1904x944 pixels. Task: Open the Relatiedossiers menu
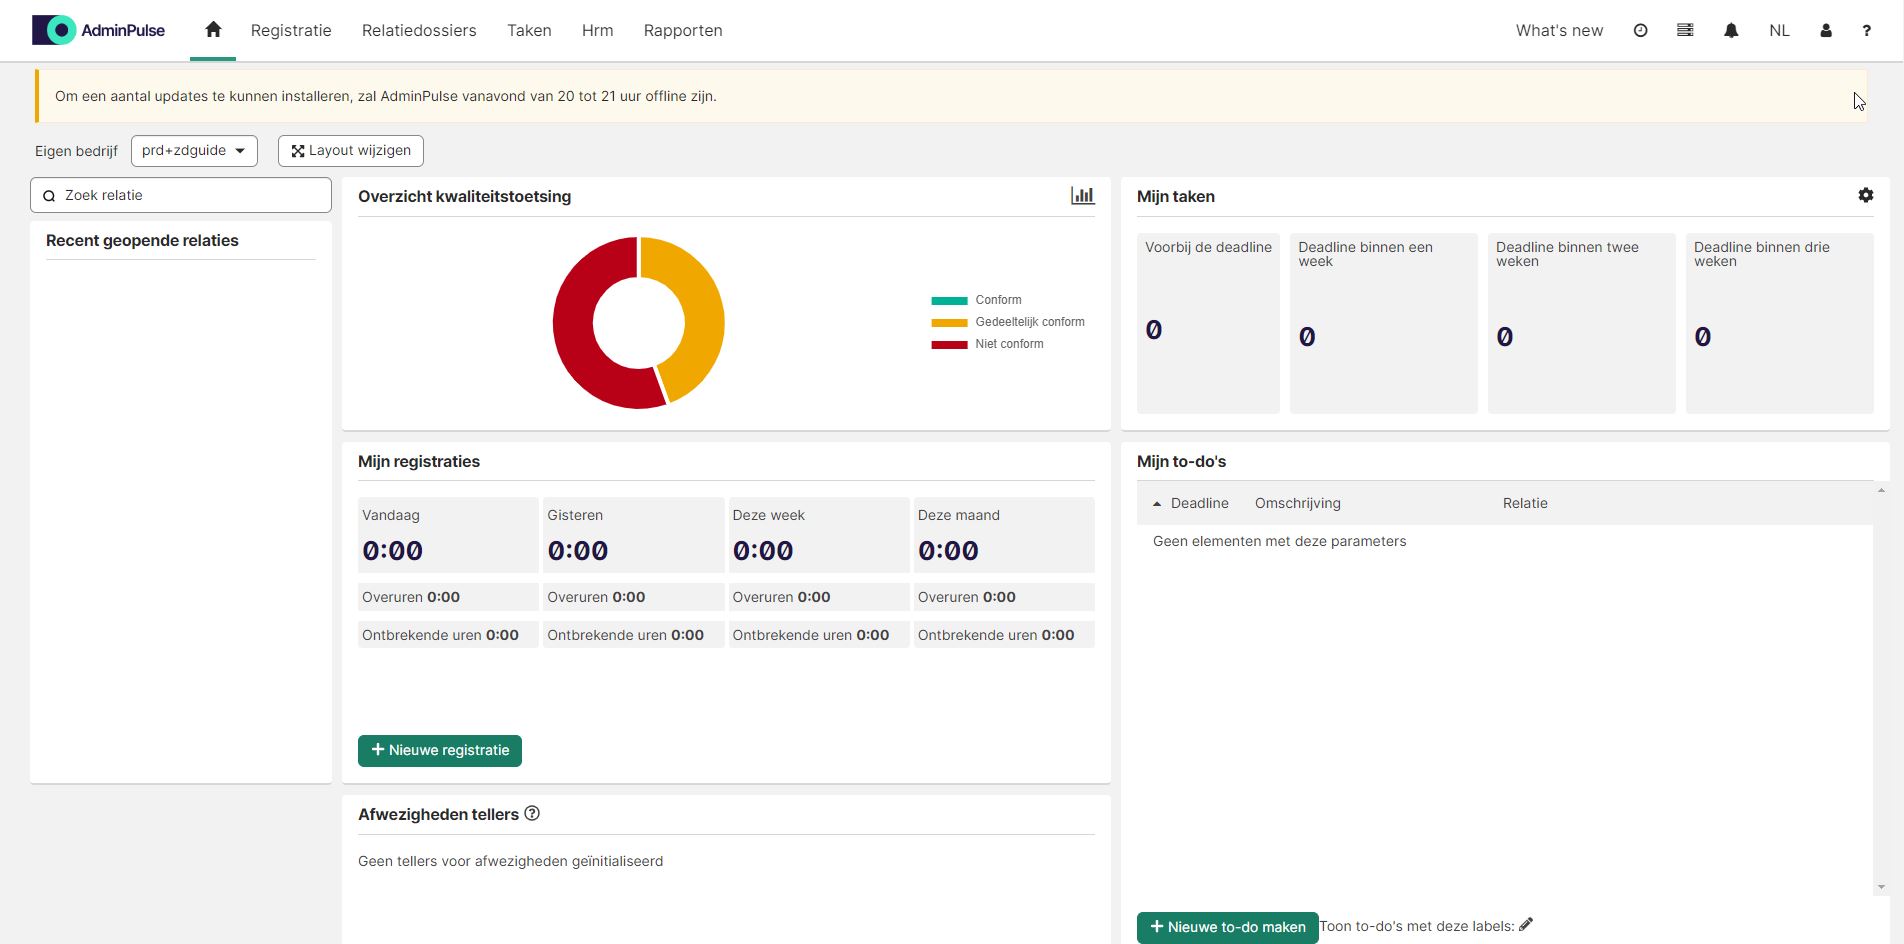coord(419,31)
